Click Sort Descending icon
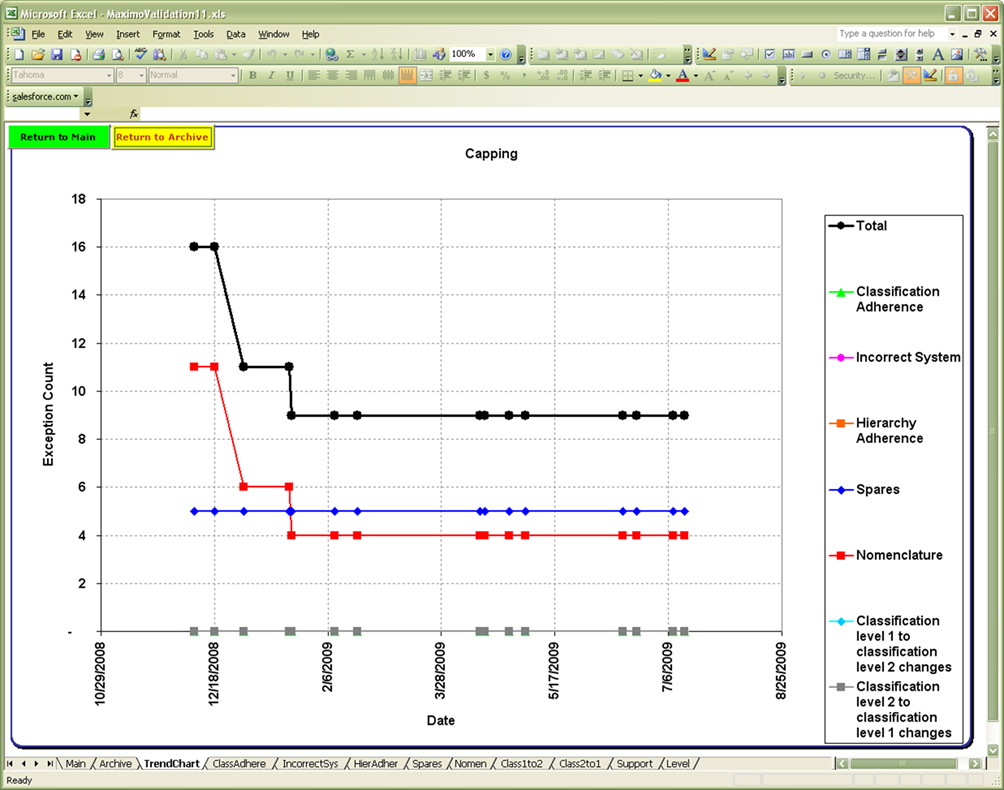The height and width of the screenshot is (790, 1004). coord(397,54)
